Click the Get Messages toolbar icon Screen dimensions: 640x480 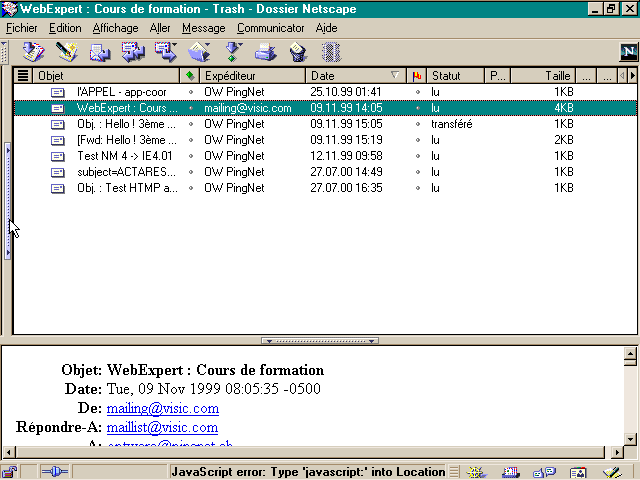[x=33, y=52]
